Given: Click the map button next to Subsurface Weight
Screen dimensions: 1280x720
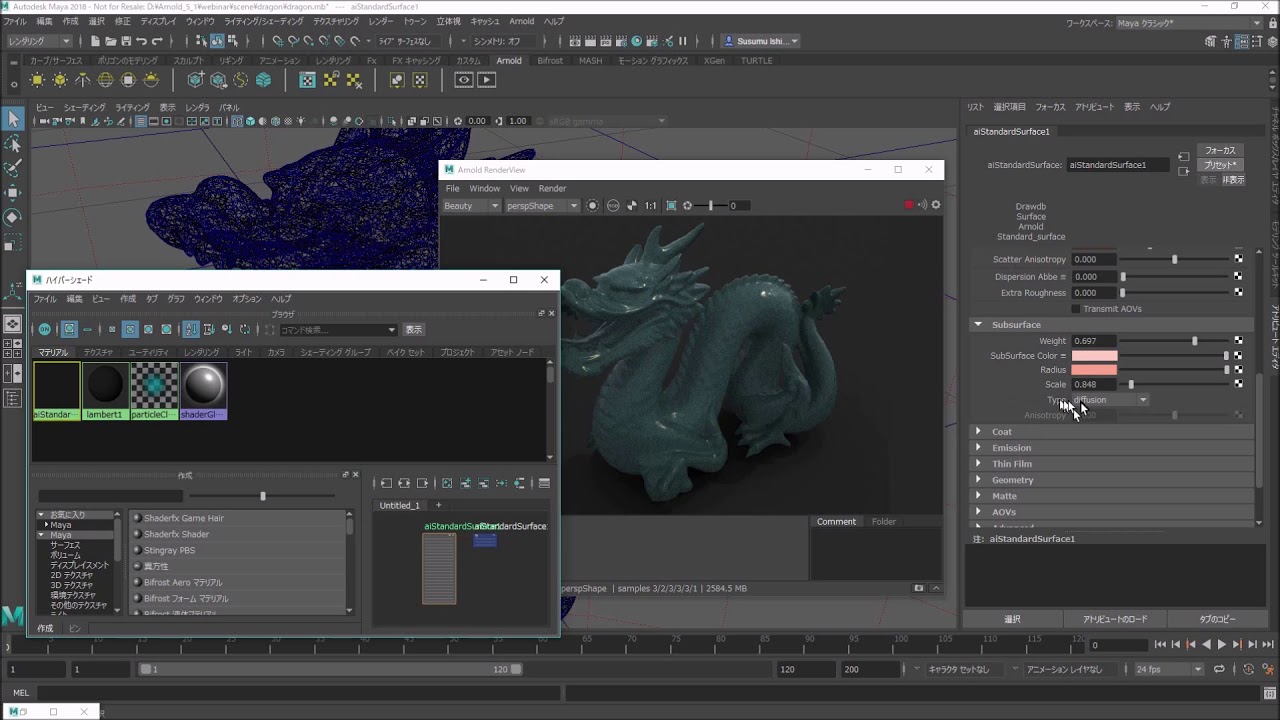Looking at the screenshot, I should 1238,341.
